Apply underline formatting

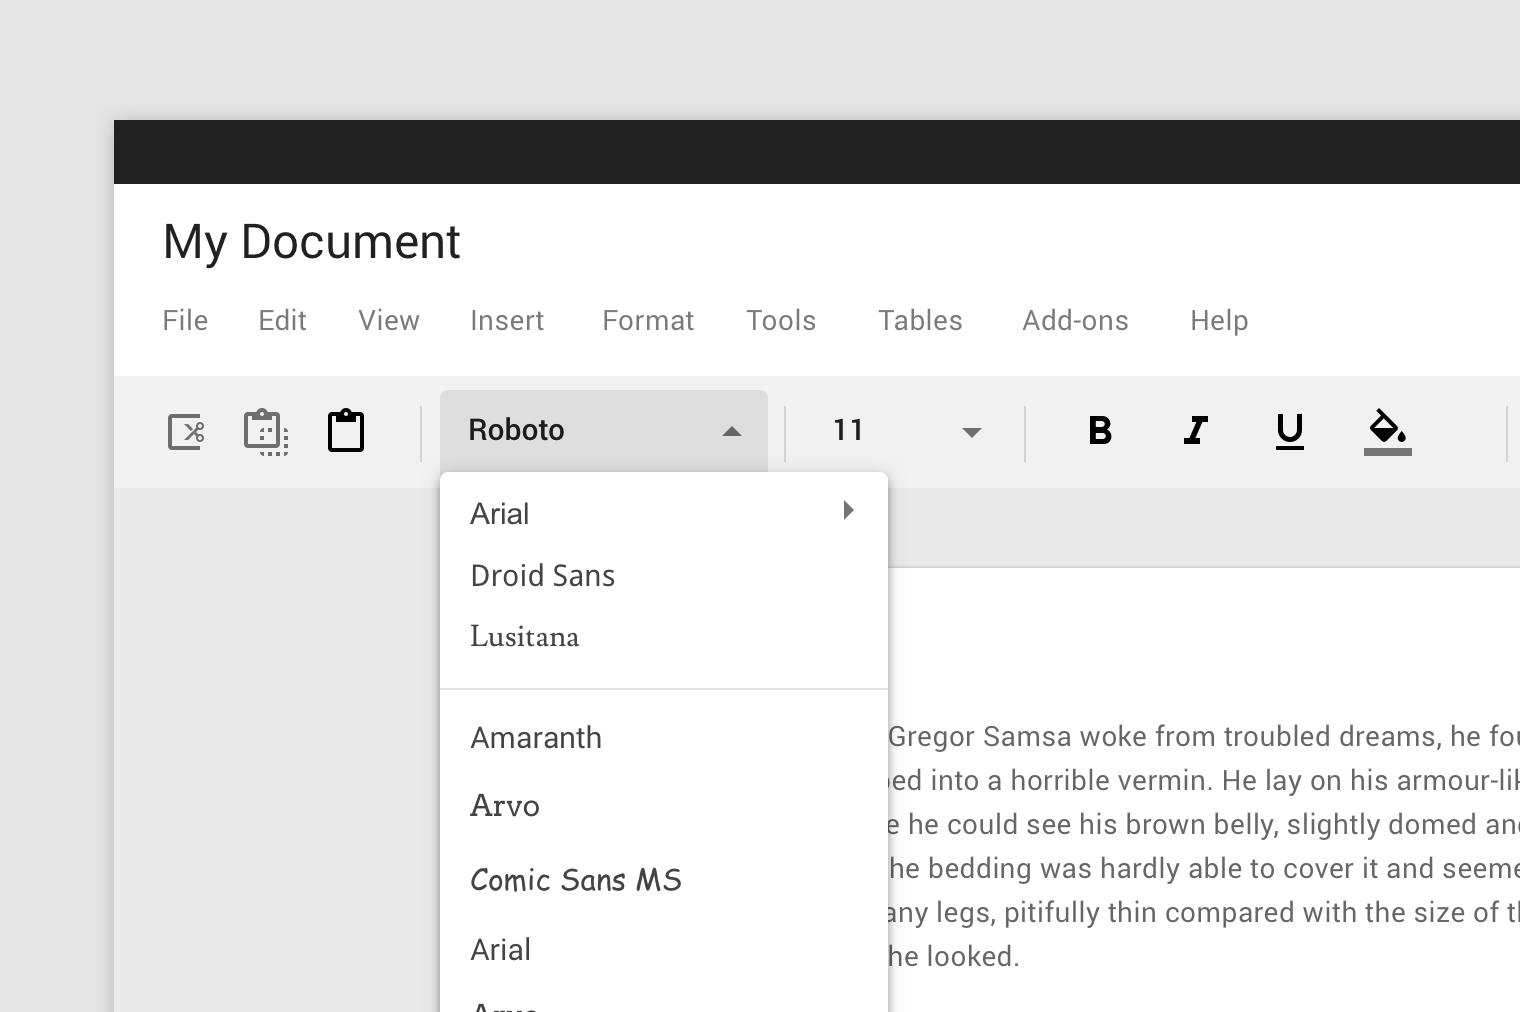click(x=1290, y=431)
